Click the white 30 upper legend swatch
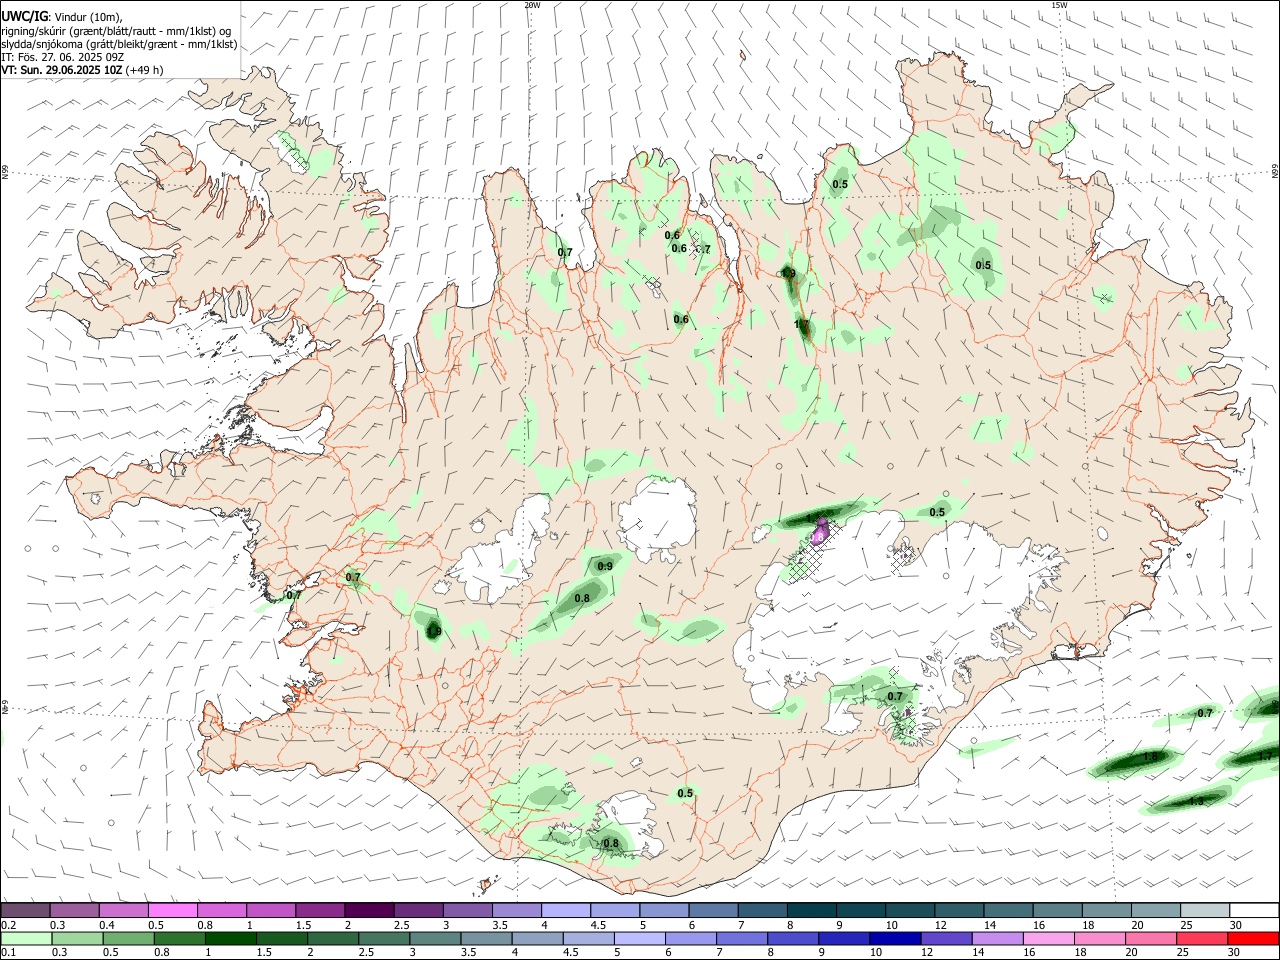Image resolution: width=1280 pixels, height=960 pixels. pos(1252,910)
